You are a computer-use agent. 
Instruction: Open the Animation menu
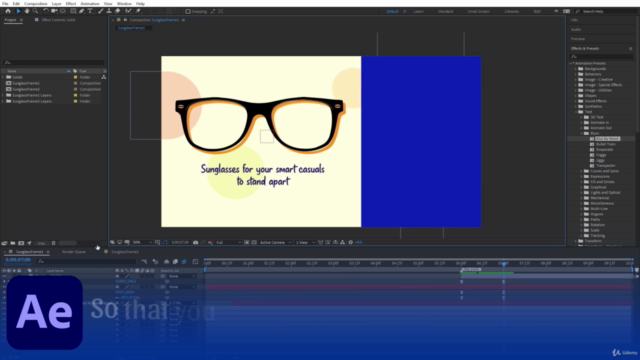point(90,4)
